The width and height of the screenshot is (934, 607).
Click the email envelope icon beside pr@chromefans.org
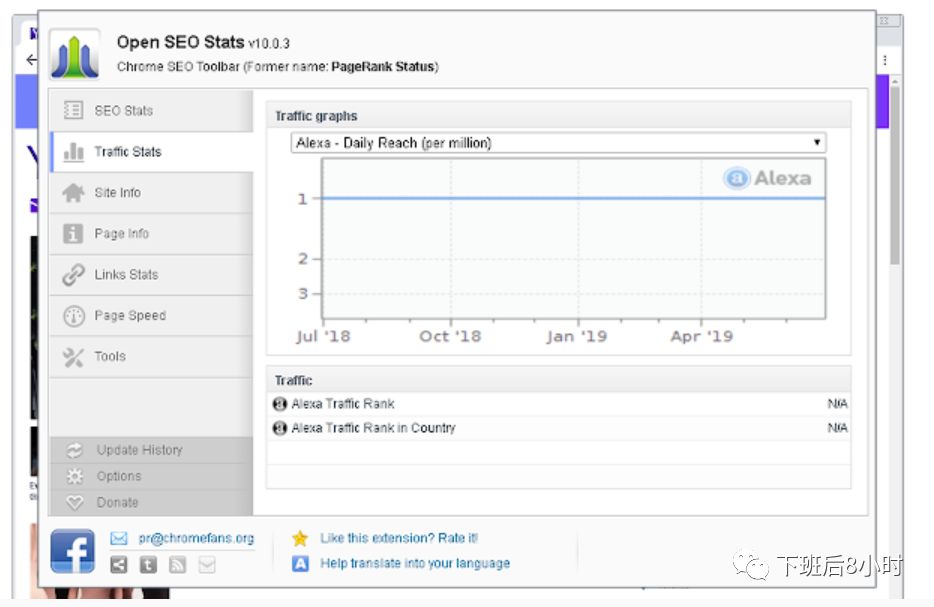click(x=119, y=538)
